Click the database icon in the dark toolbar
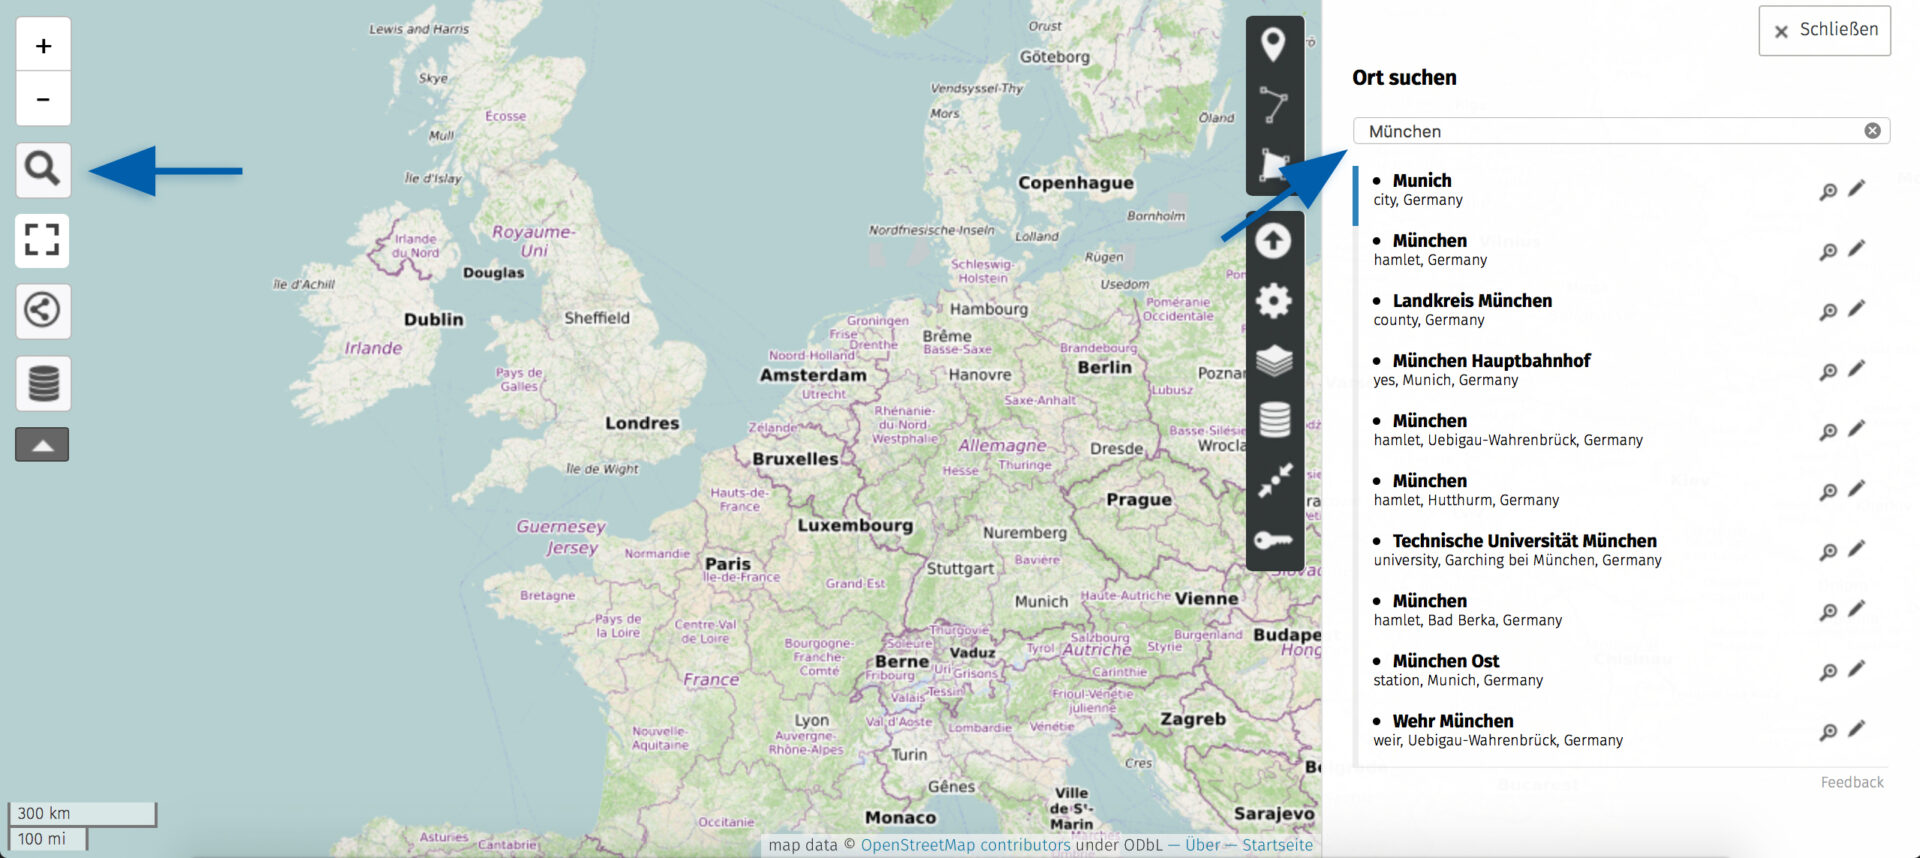Viewport: 1920px width, 858px height. (1274, 420)
